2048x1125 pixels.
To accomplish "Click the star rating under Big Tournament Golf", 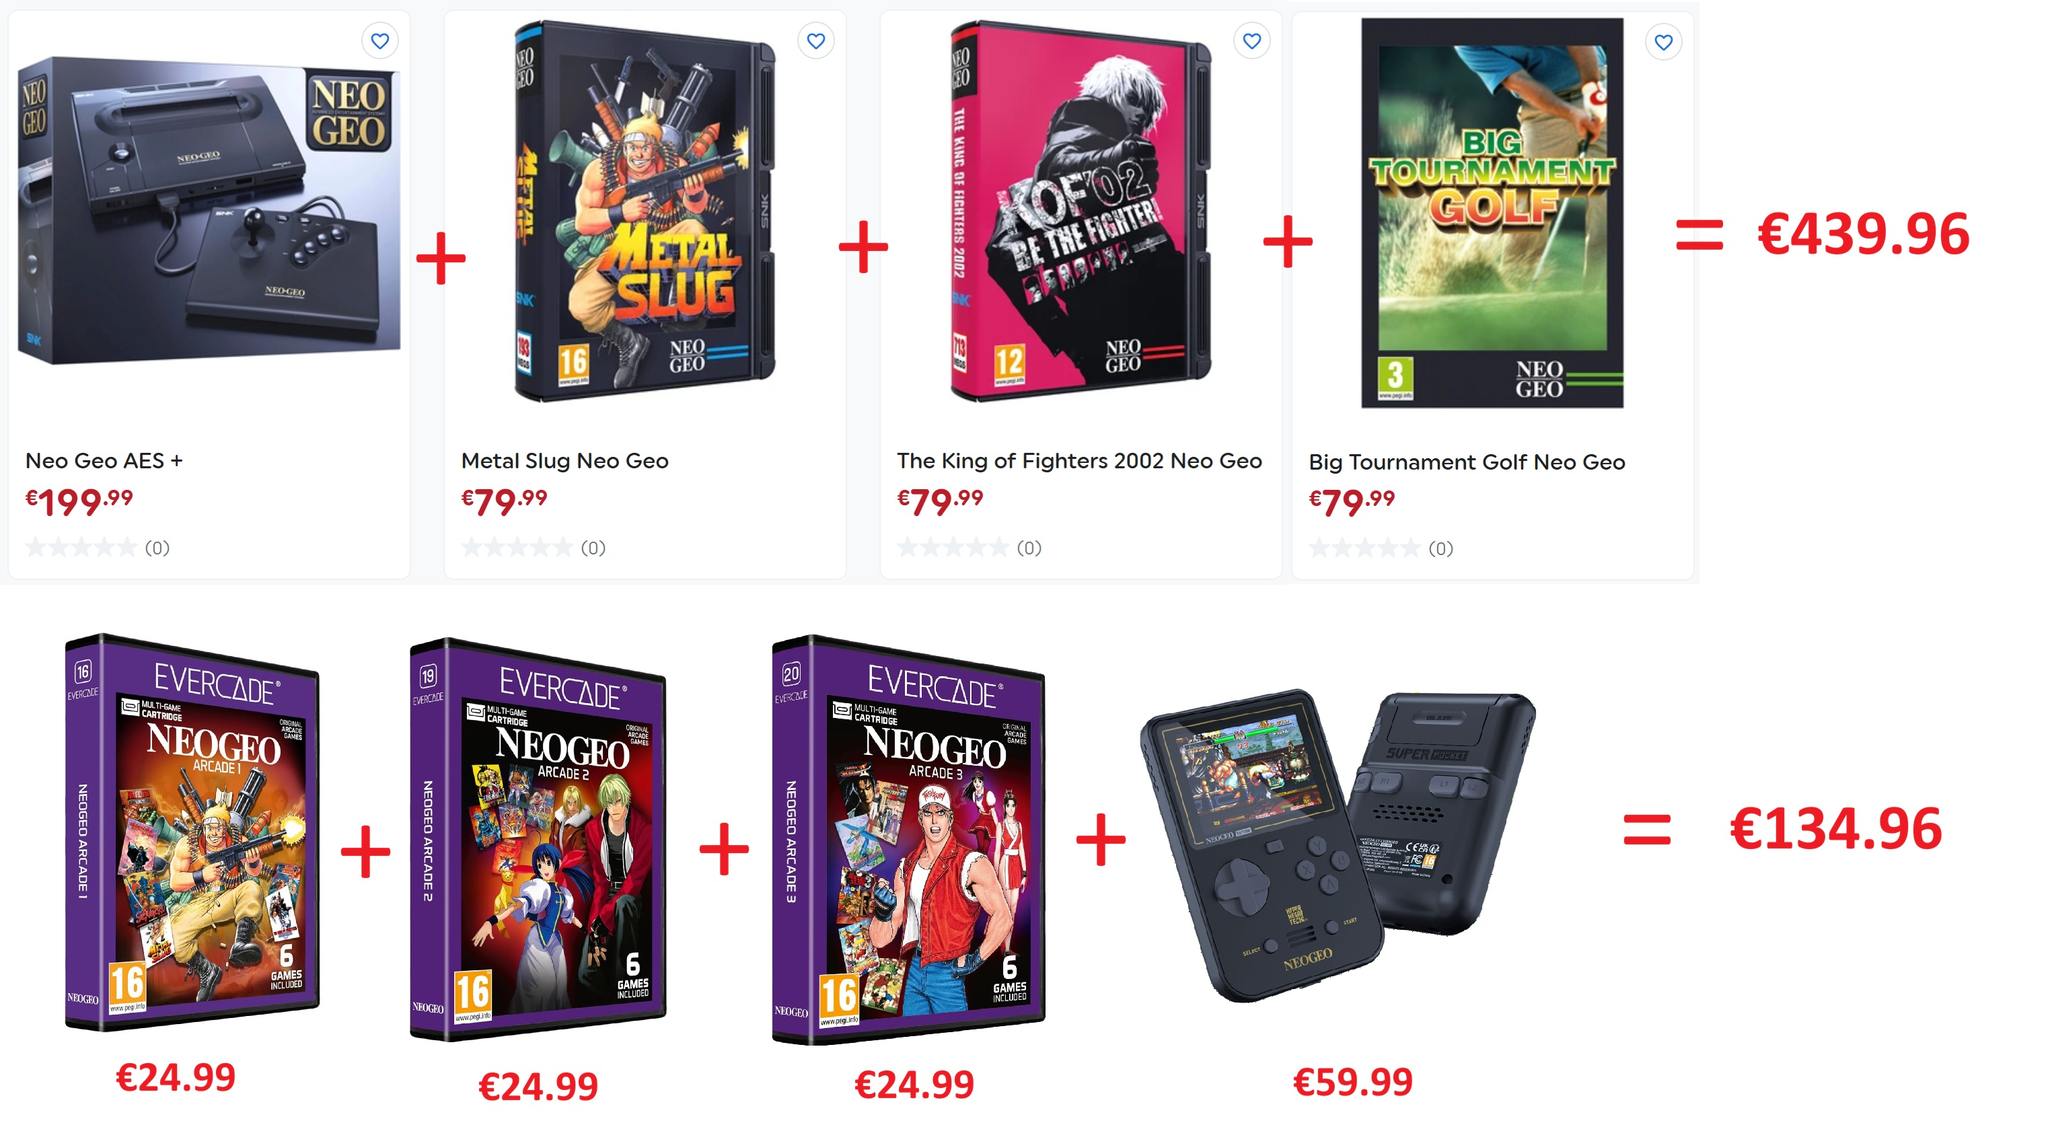I will point(1365,548).
